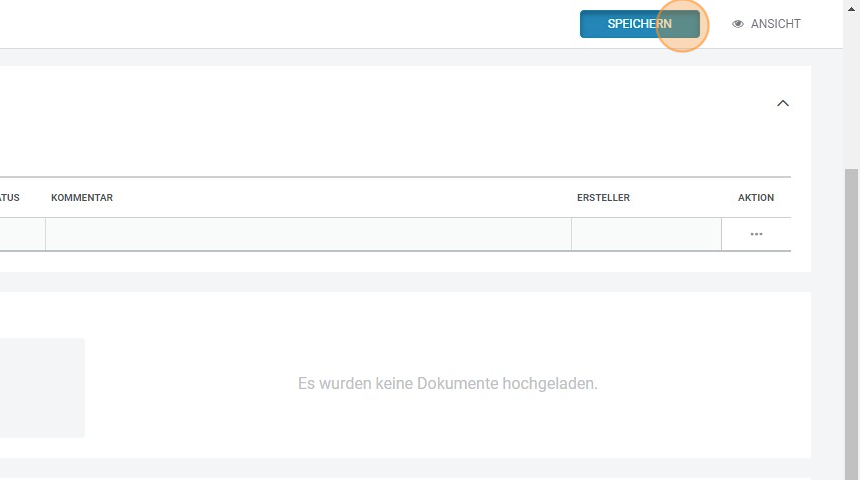Click the SPEICHERN button
This screenshot has width=860, height=480.
pos(640,24)
